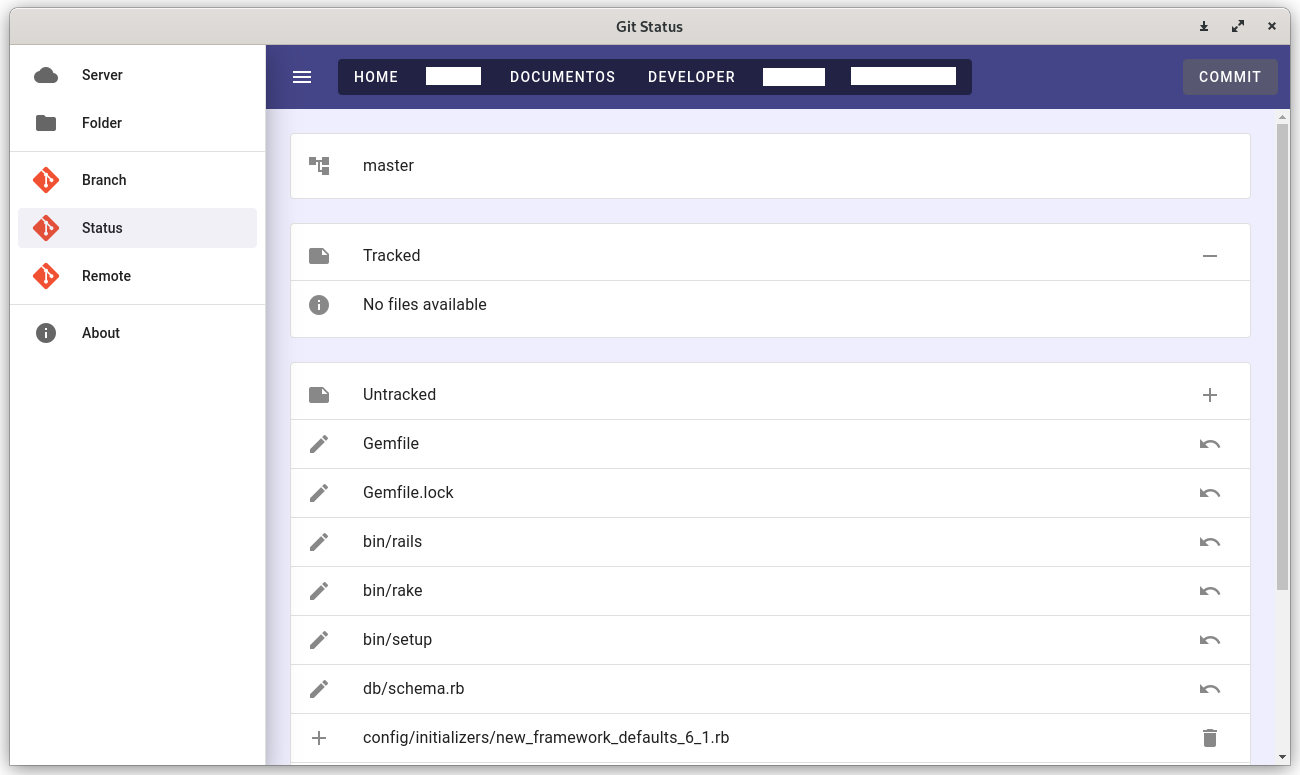Open the Server section via cloud icon
Screen dimensions: 1300x775
[x=46, y=74]
